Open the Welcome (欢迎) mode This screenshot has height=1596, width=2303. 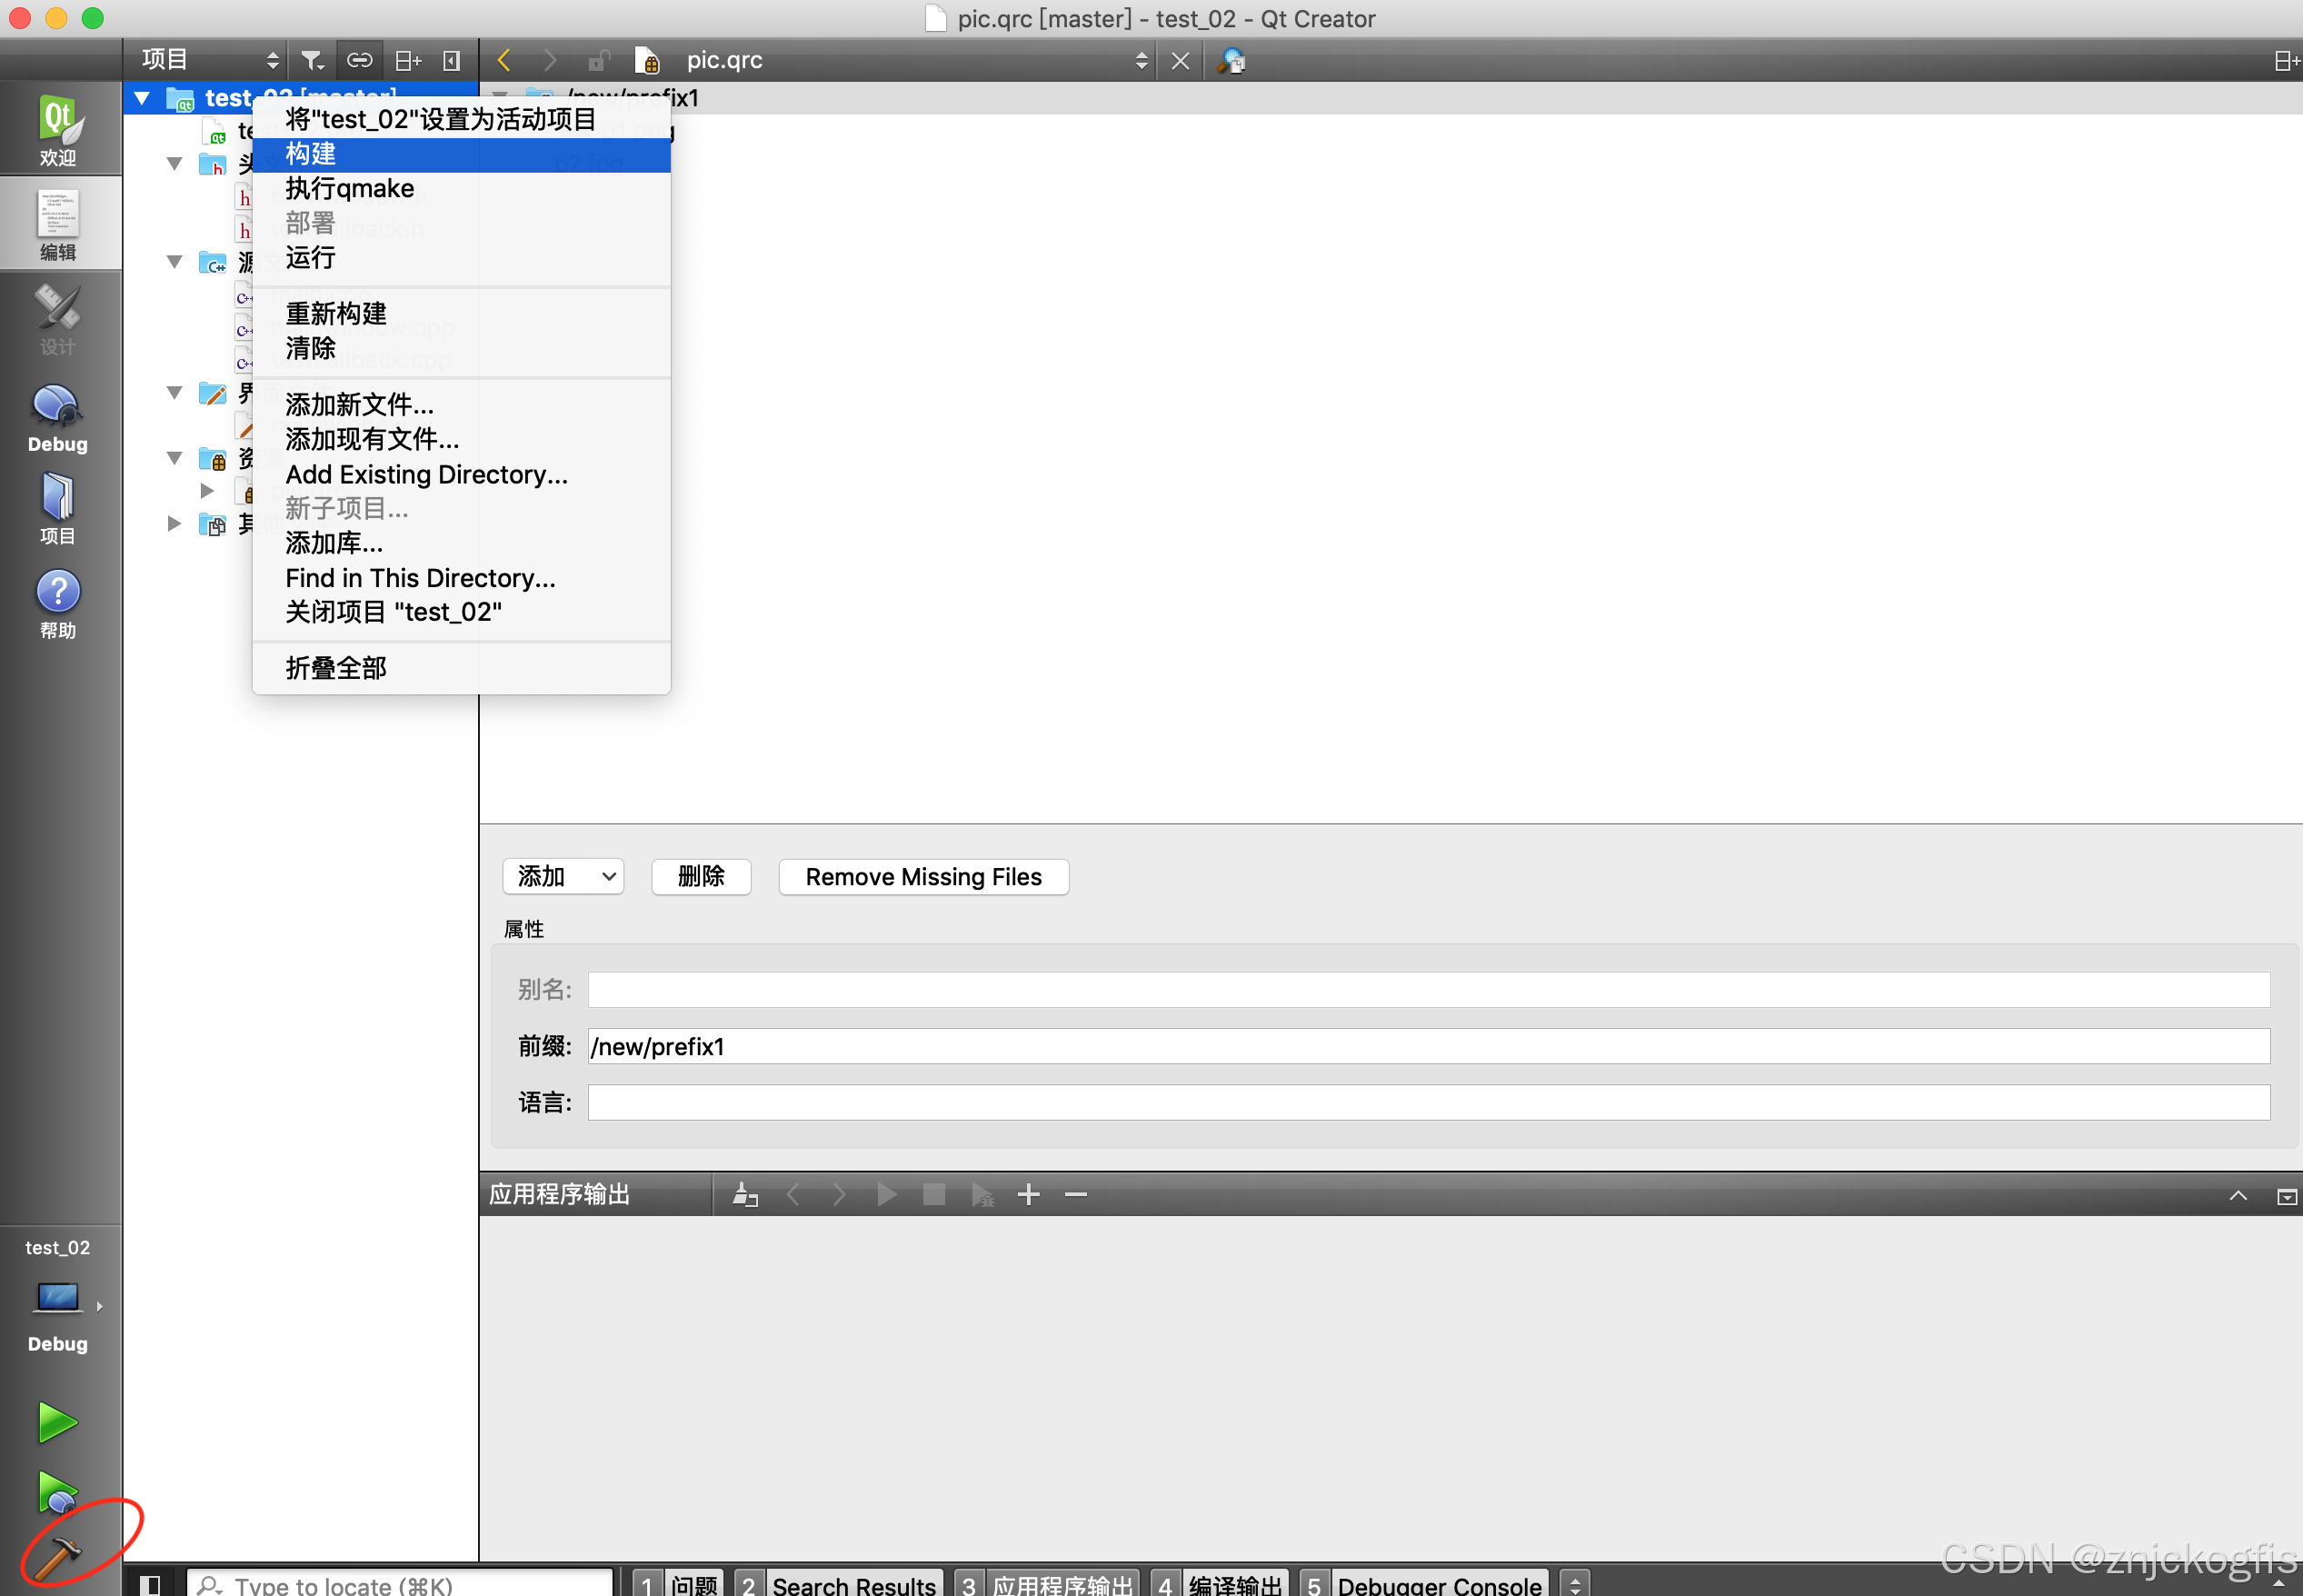pos(58,130)
